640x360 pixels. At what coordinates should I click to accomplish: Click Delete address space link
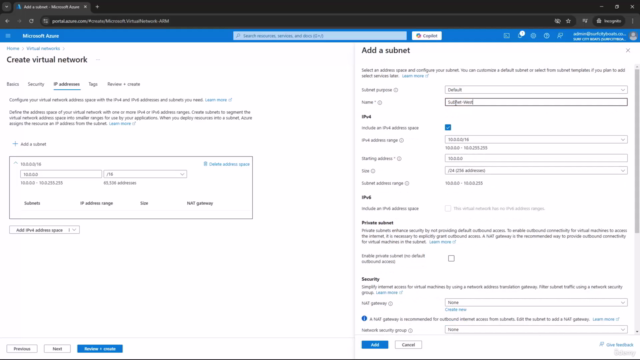coord(229,164)
